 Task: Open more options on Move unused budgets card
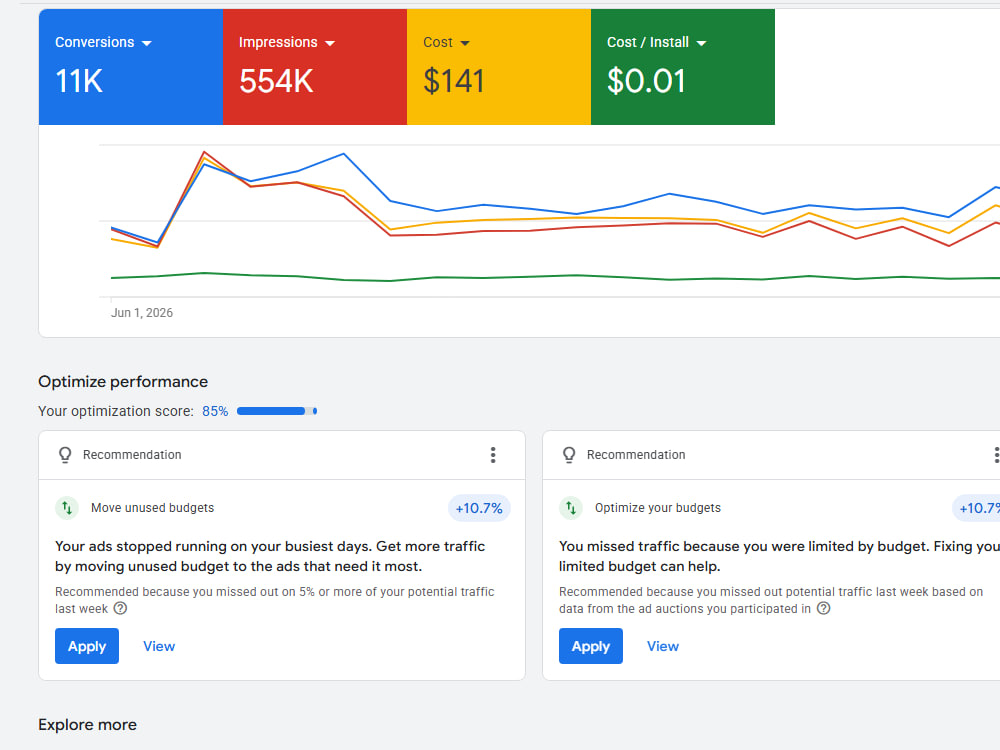tap(493, 455)
